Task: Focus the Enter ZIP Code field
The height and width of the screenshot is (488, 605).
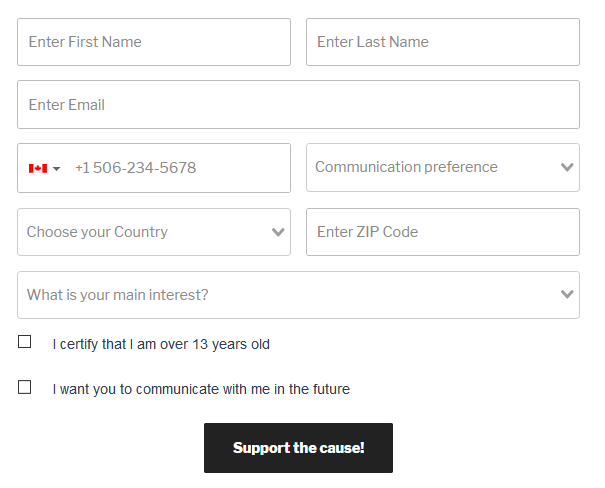Action: click(x=442, y=232)
